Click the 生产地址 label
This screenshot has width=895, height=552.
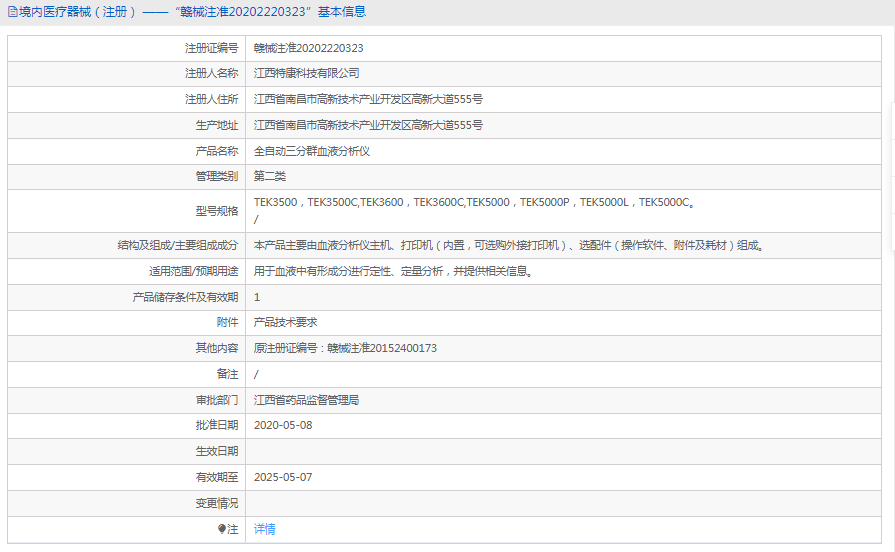point(217,125)
